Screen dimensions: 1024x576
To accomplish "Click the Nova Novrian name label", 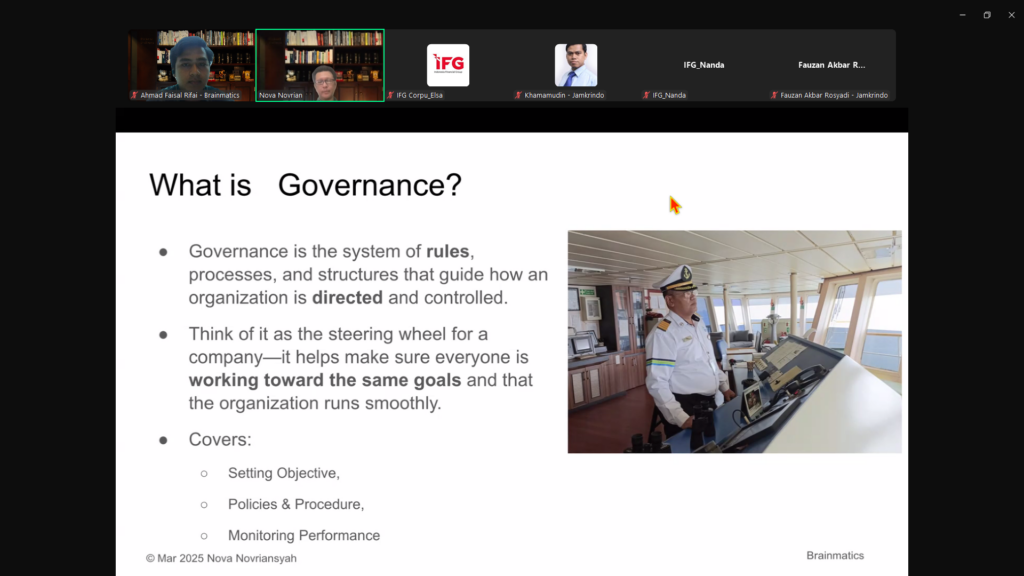I will tap(282, 95).
